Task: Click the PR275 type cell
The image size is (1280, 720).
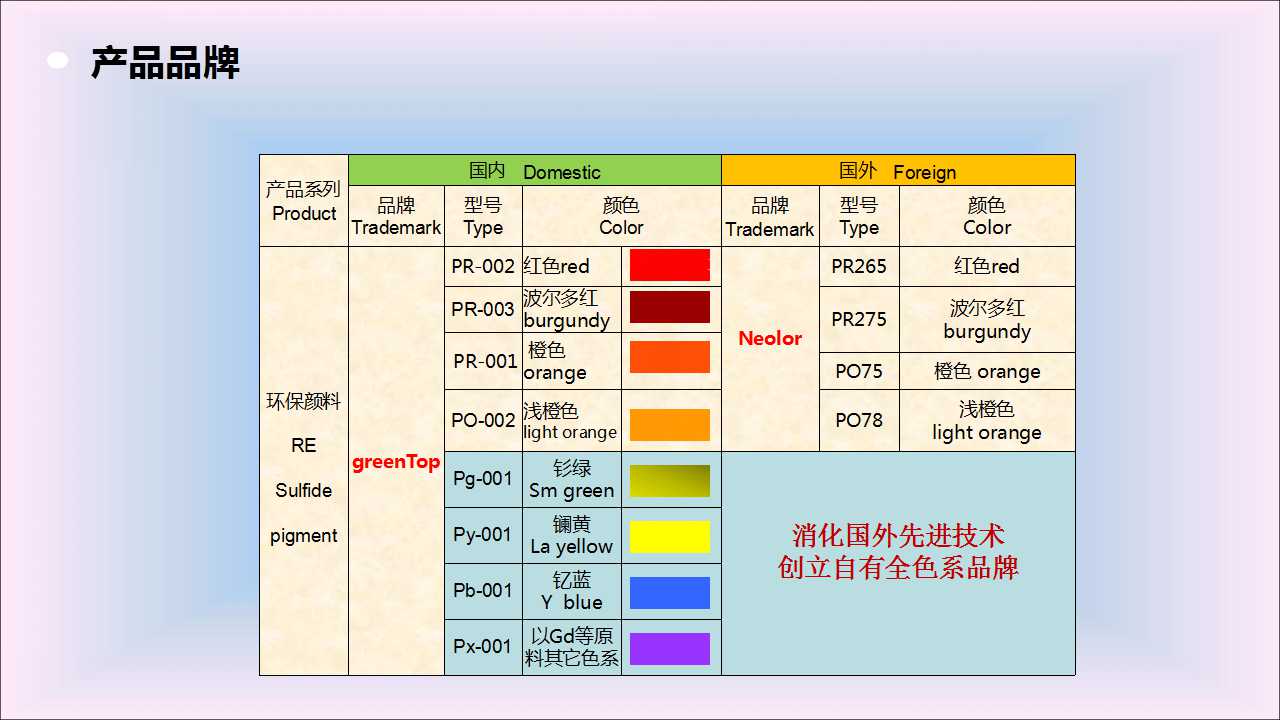Action: 859,319
